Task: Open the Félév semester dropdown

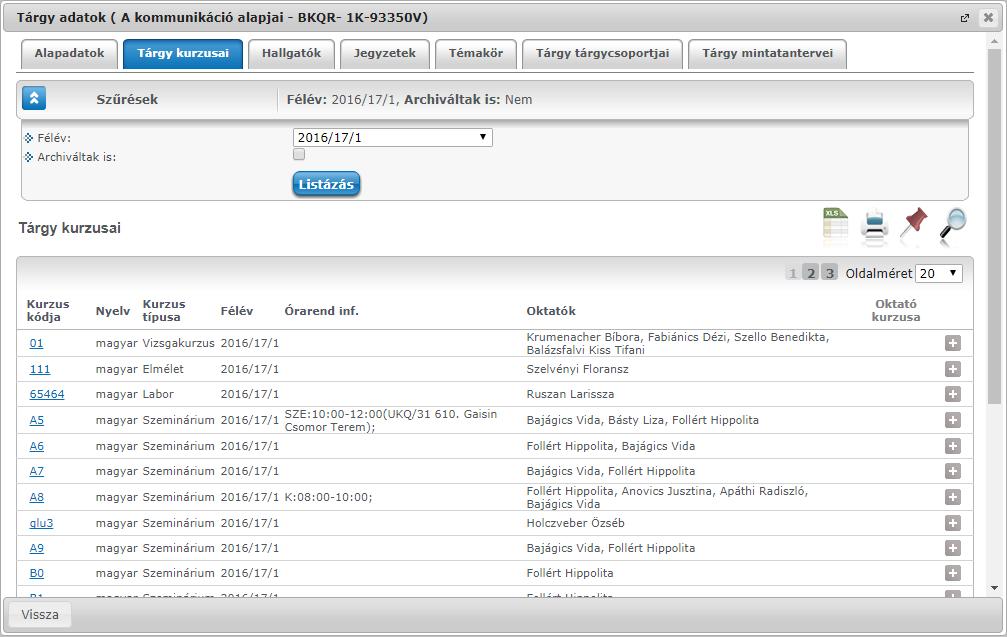Action: [392, 137]
